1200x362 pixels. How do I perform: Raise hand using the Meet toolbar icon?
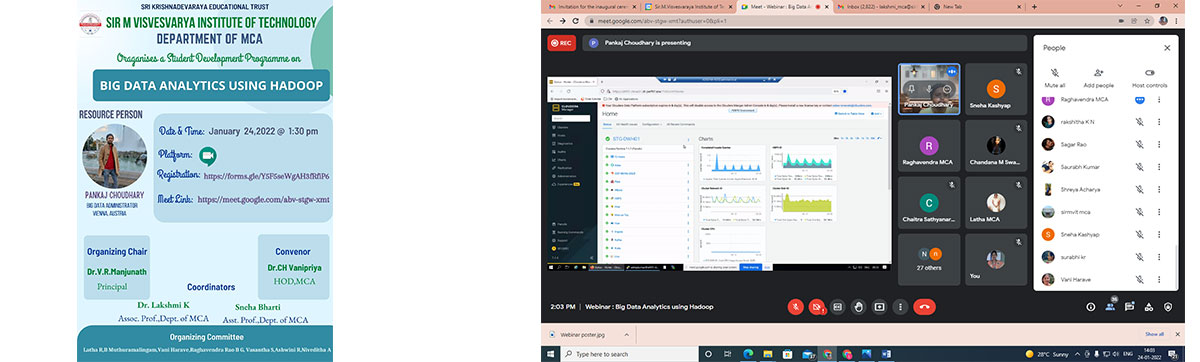[x=858, y=307]
